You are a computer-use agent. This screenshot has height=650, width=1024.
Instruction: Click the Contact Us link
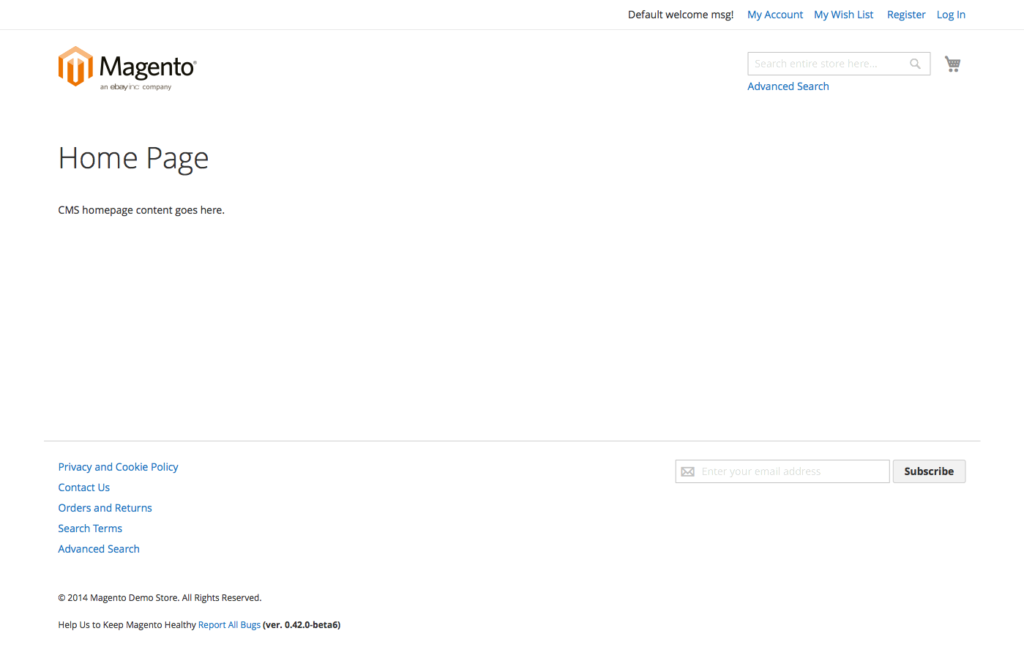coord(83,487)
